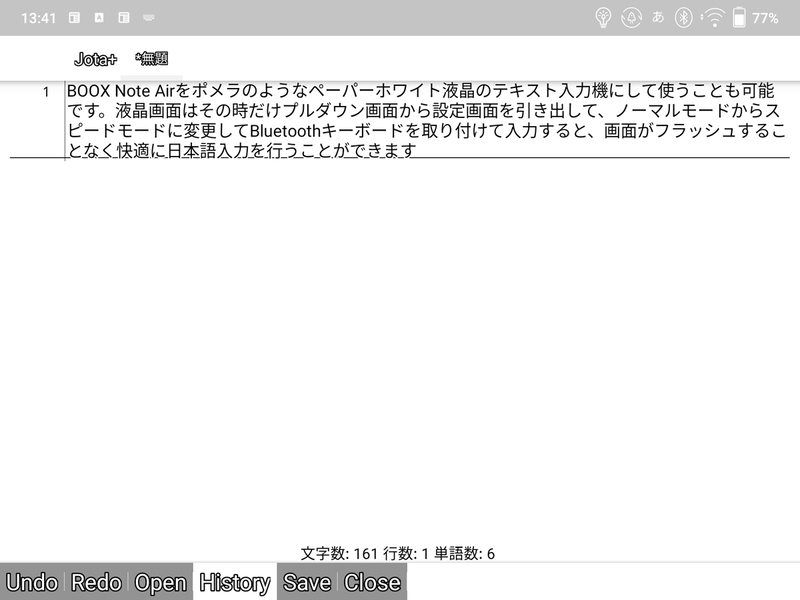
Task: Tap the あ input method indicator
Action: pyautogui.click(x=658, y=17)
